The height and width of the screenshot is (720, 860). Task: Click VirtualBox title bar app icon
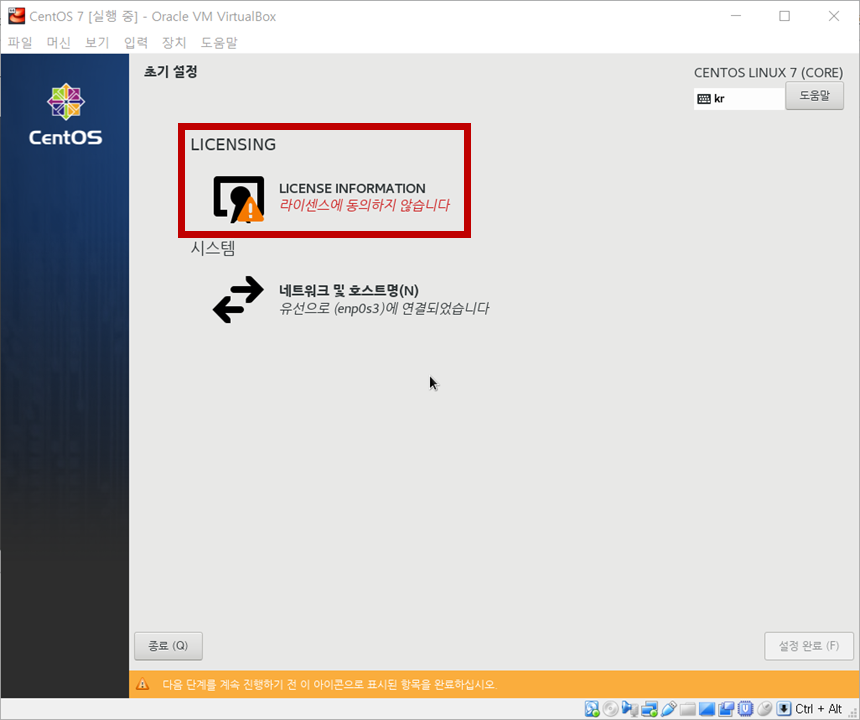click(x=16, y=16)
